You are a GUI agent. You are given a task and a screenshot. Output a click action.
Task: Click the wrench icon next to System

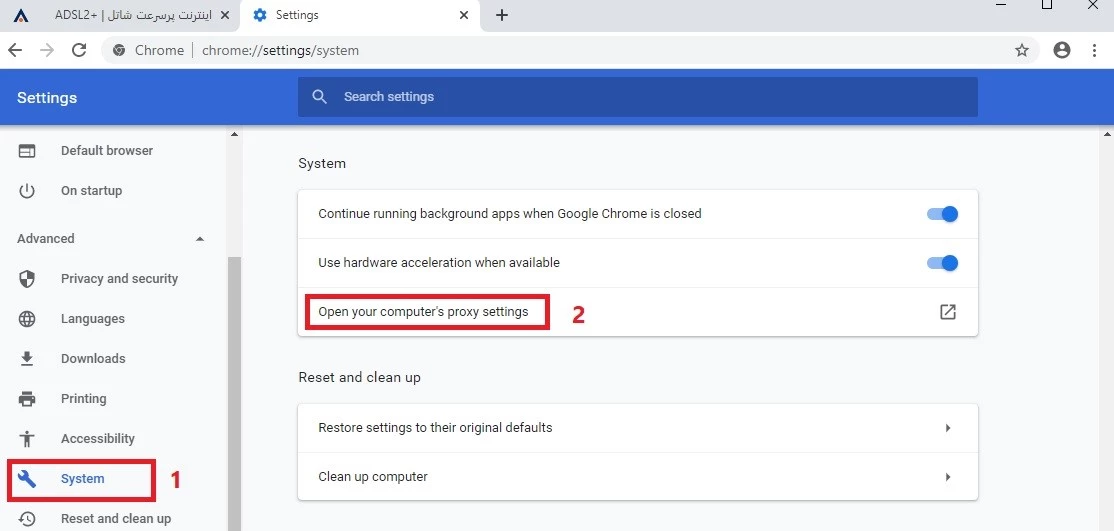[27, 478]
